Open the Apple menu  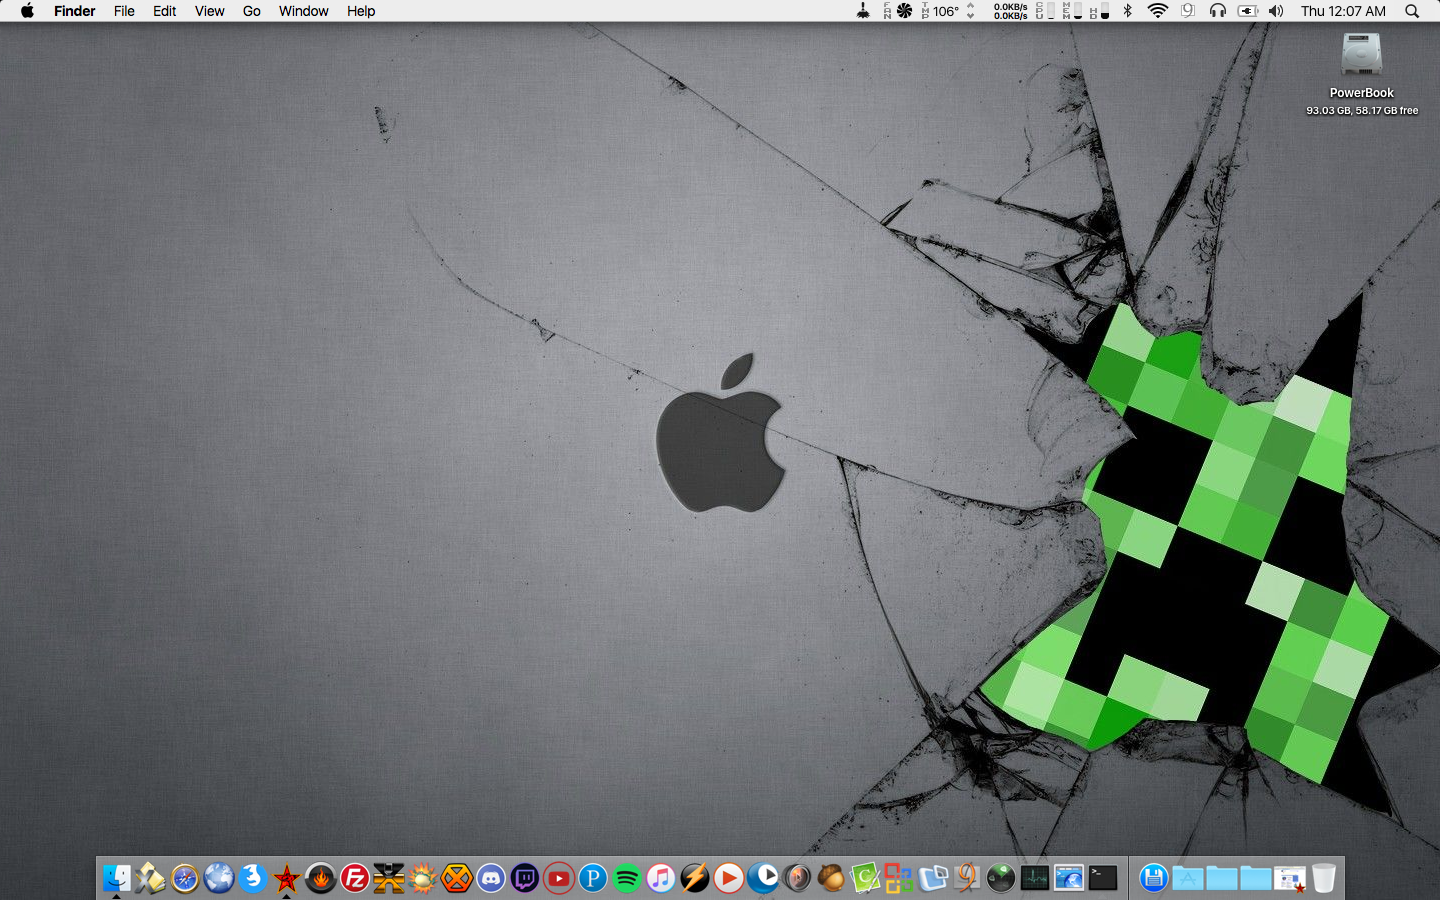pos(27,11)
